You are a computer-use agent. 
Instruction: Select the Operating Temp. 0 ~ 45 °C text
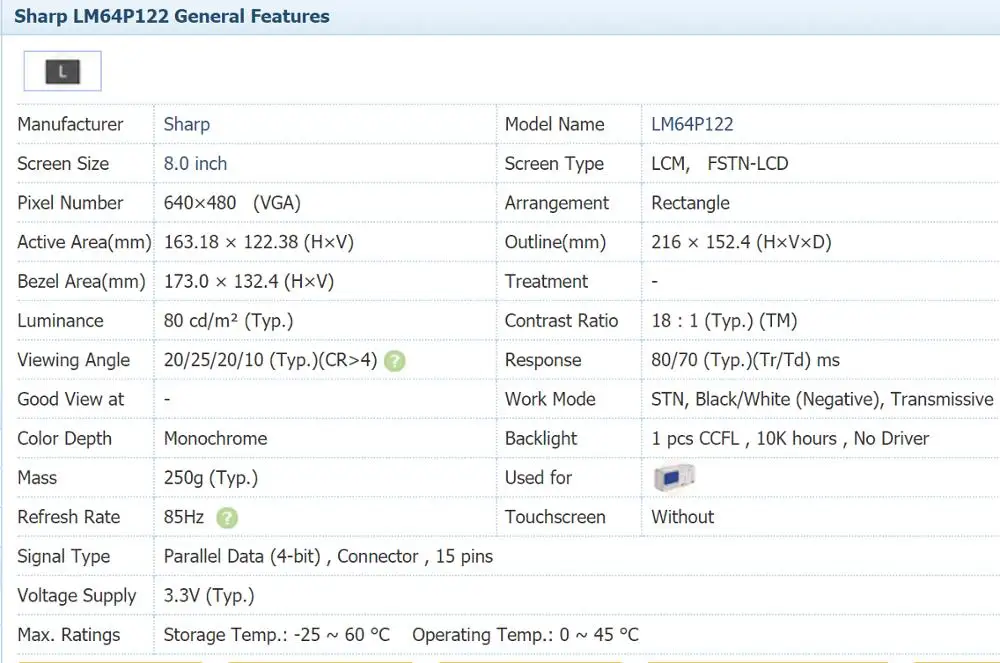pos(525,635)
